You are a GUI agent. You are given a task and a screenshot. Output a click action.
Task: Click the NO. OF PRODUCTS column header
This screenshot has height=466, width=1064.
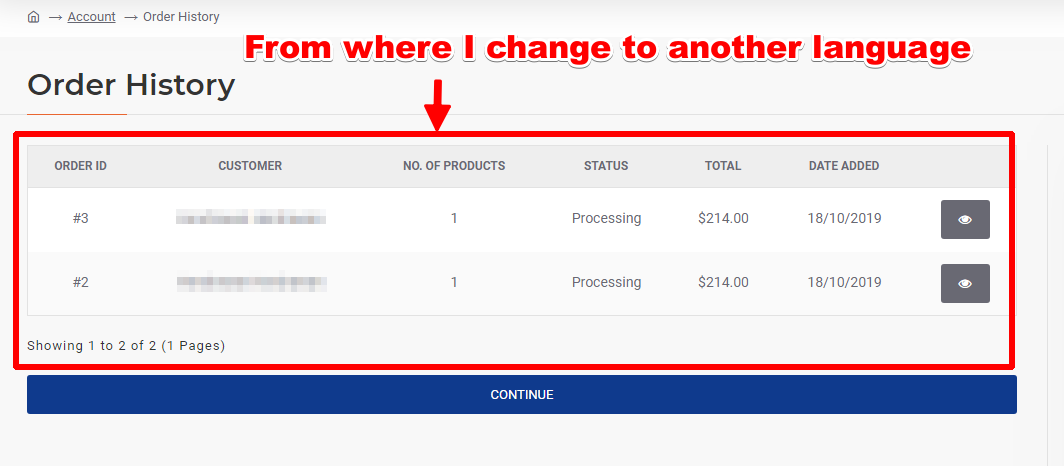(x=454, y=166)
